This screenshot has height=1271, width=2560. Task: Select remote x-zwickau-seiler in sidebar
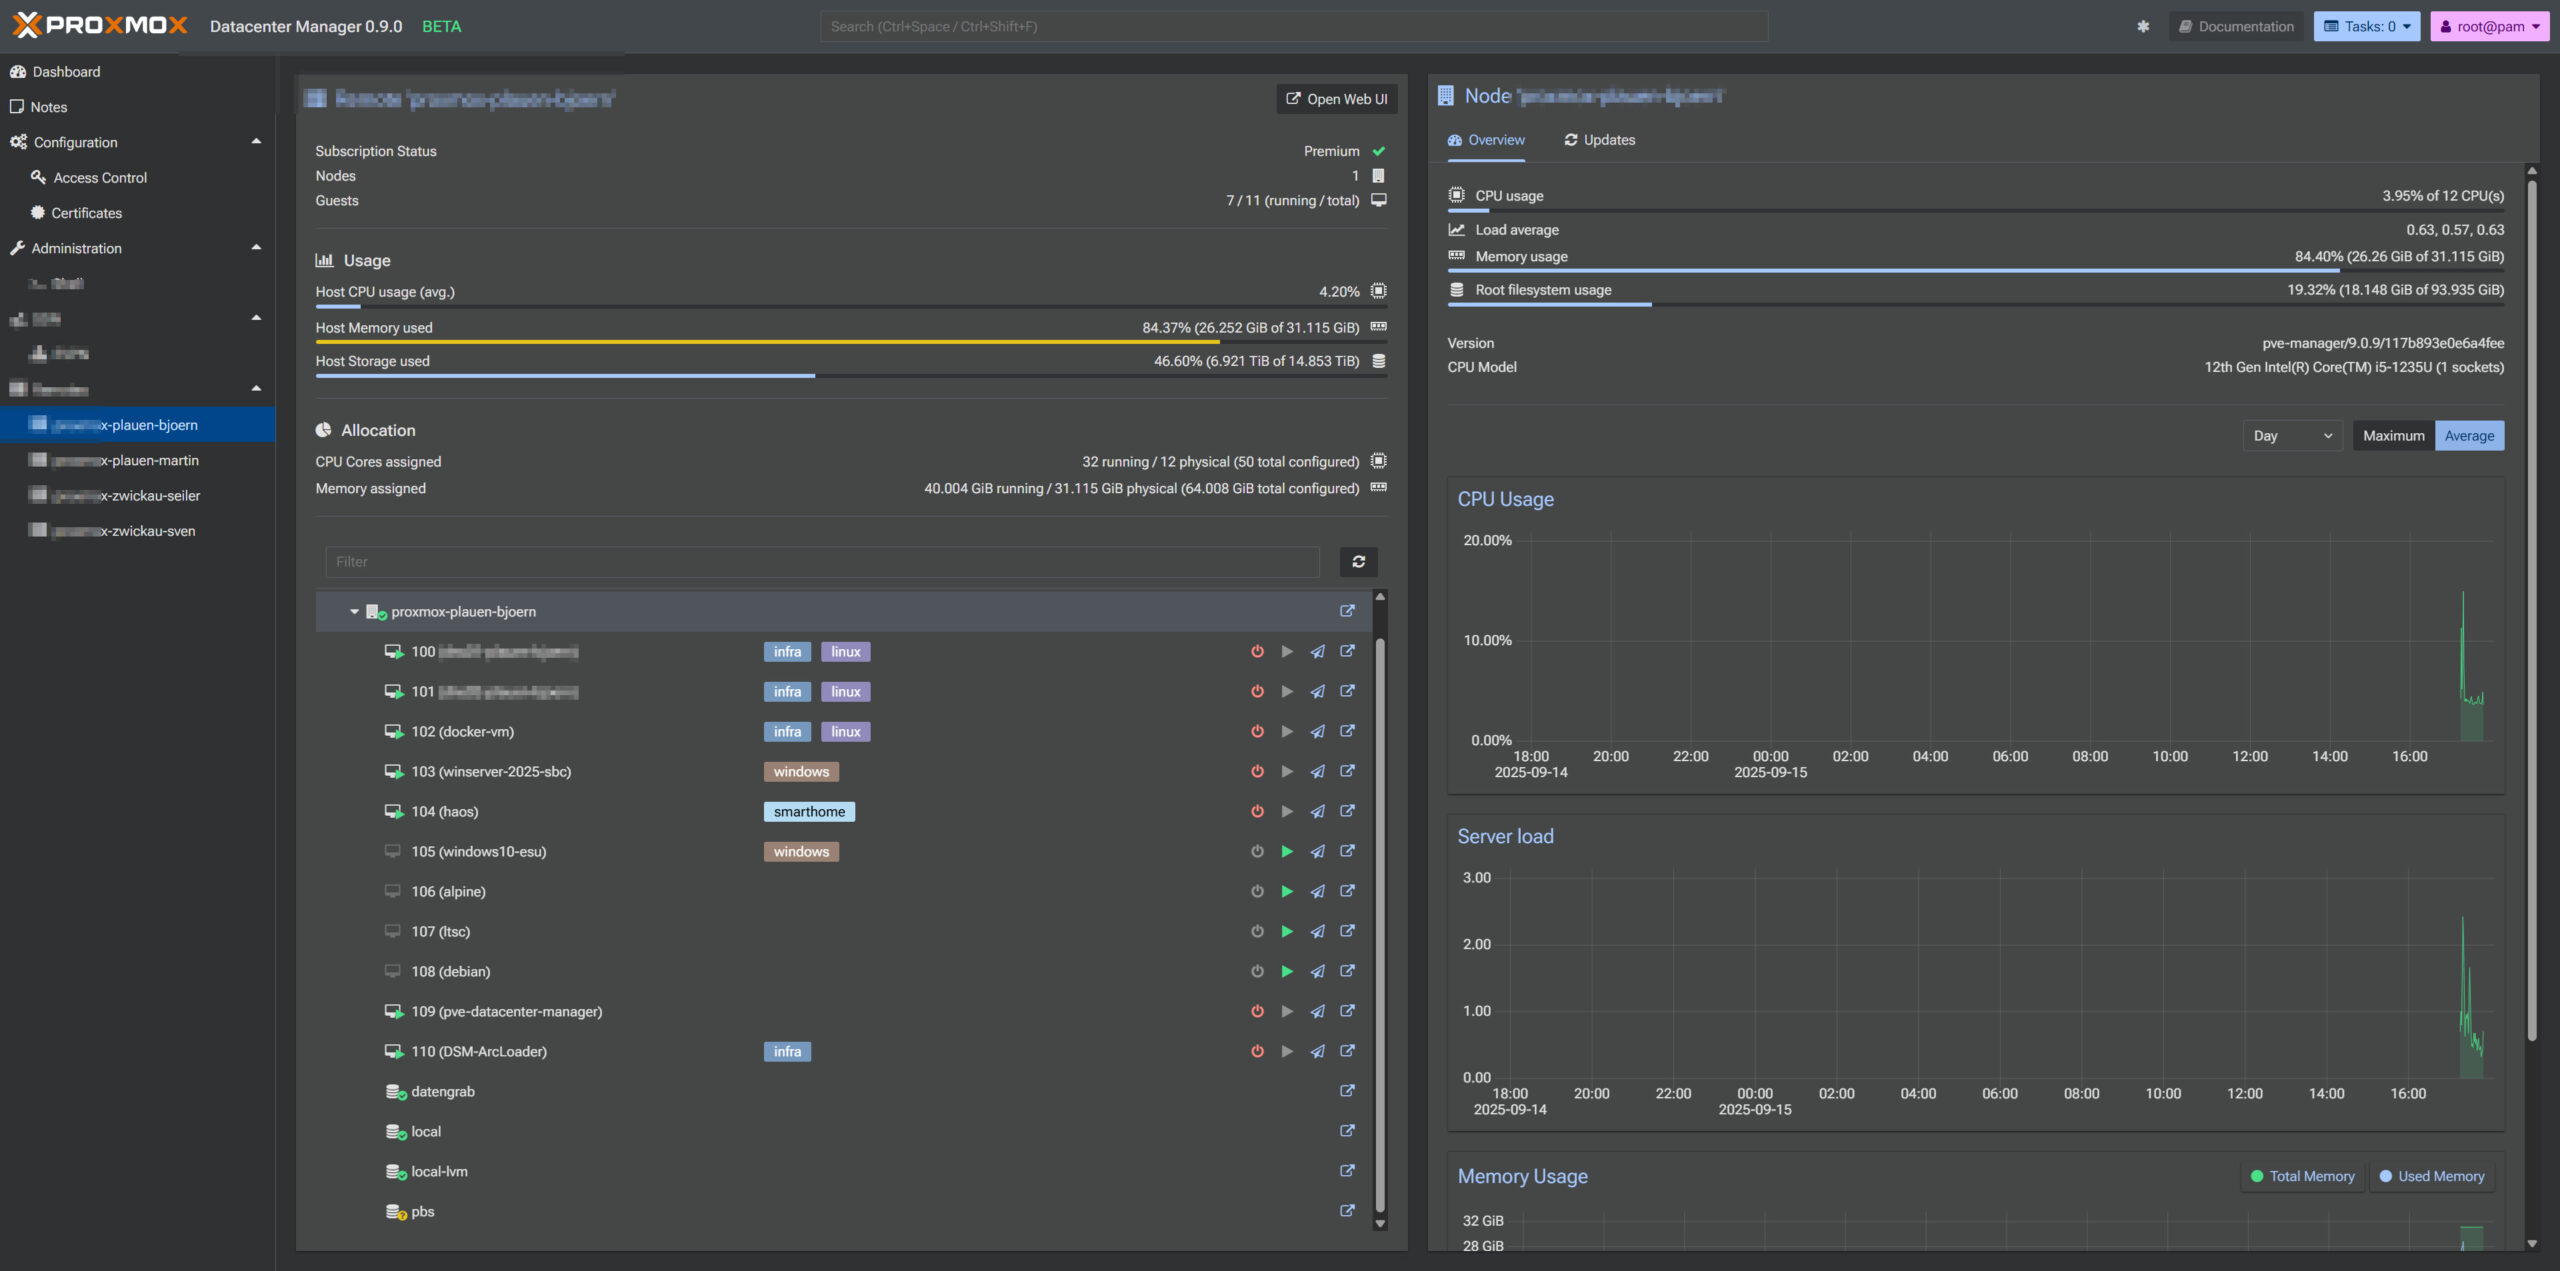click(x=137, y=496)
